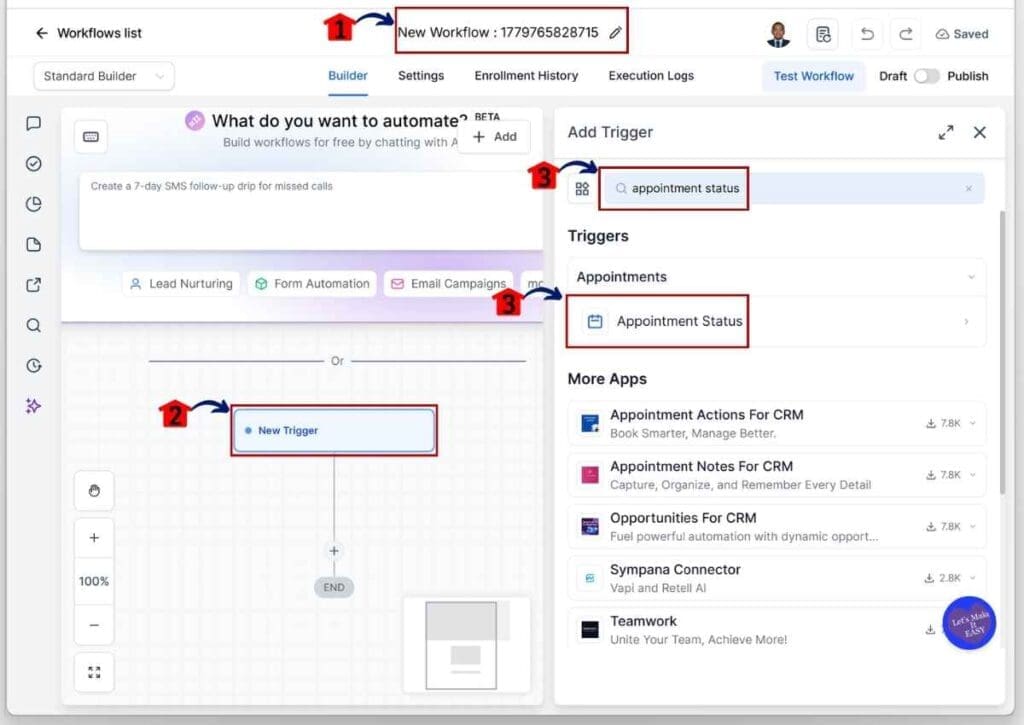Zoom out on the canvas
This screenshot has height=725, width=1024.
click(94, 625)
